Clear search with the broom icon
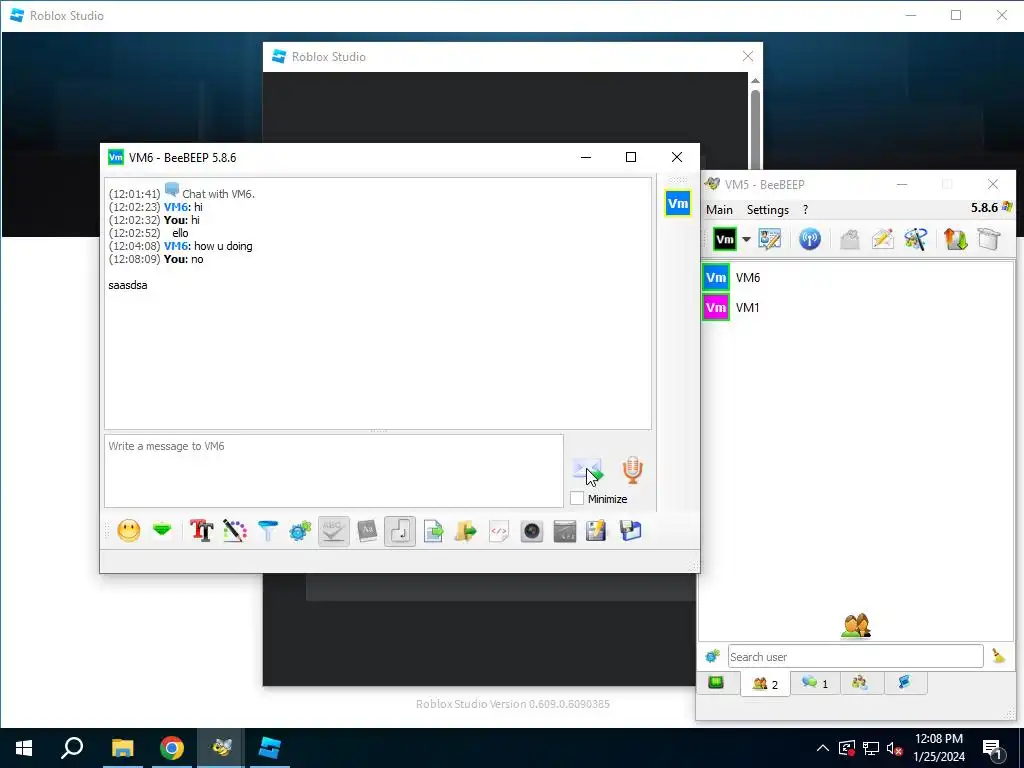 [999, 656]
